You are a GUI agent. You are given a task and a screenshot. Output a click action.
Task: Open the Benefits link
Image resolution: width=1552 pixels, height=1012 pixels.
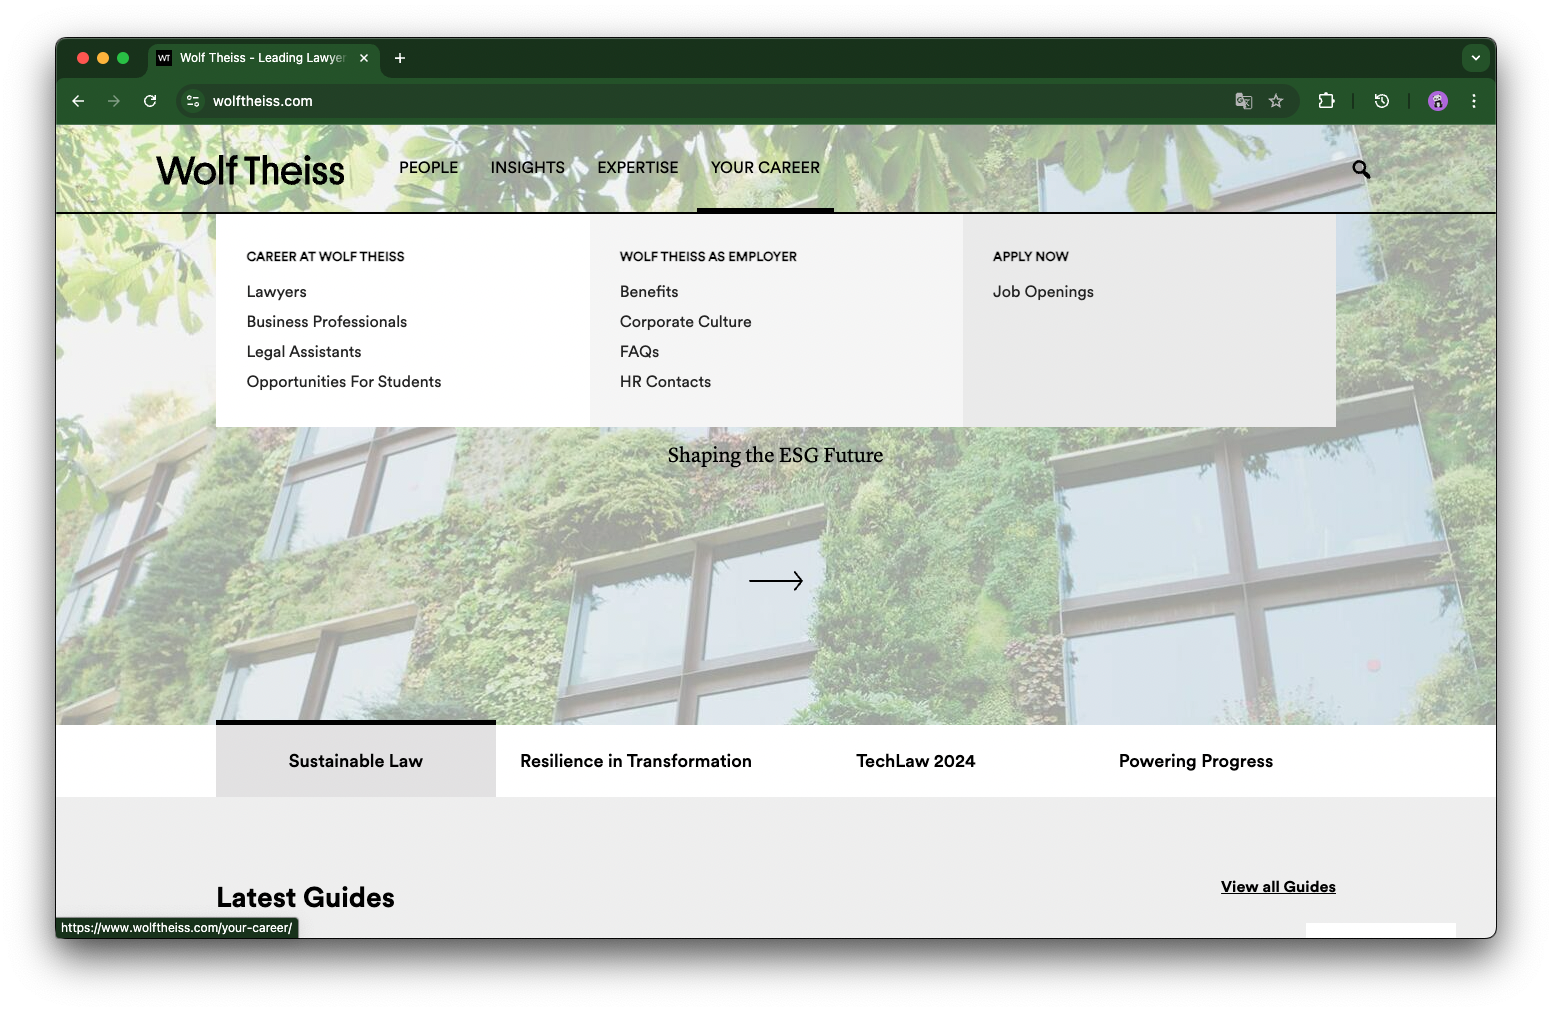coord(649,292)
